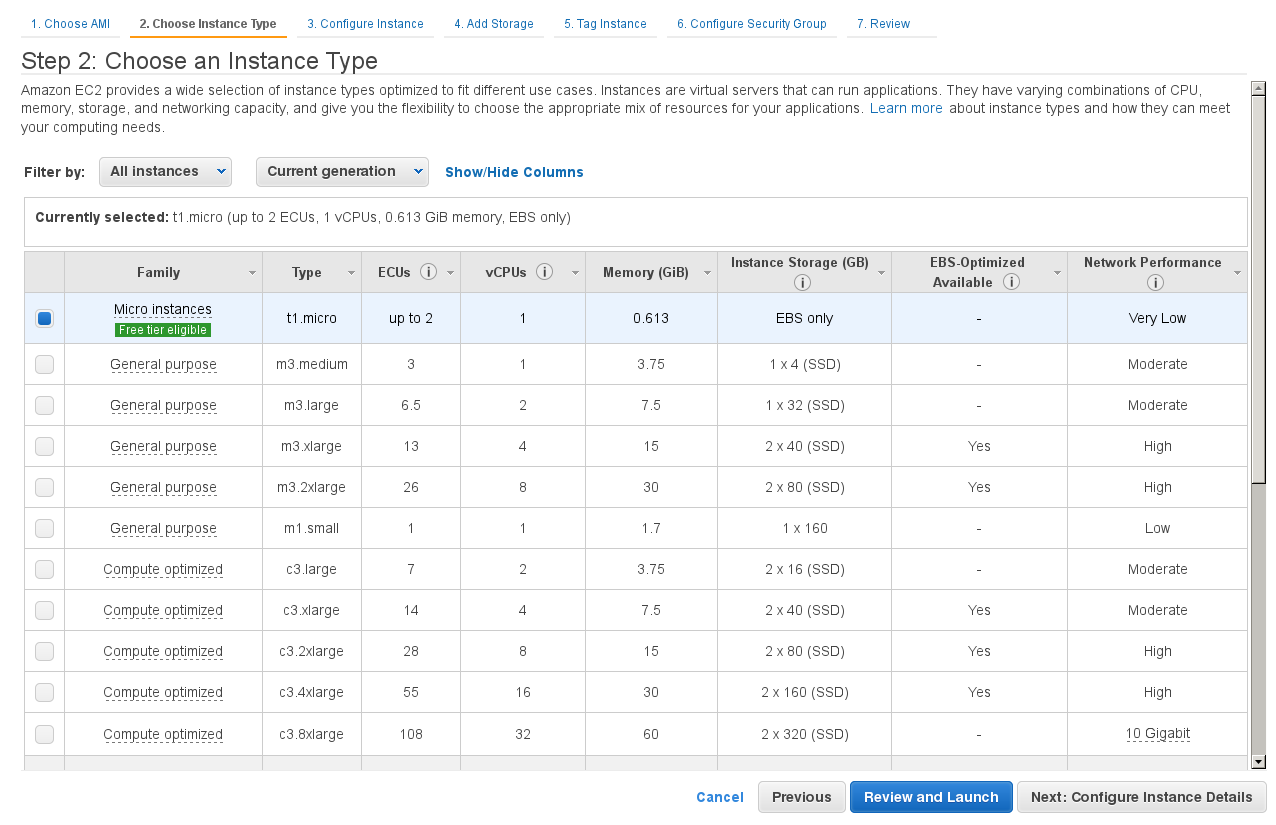Open Memory (GiB) column sort arrow

707,273
